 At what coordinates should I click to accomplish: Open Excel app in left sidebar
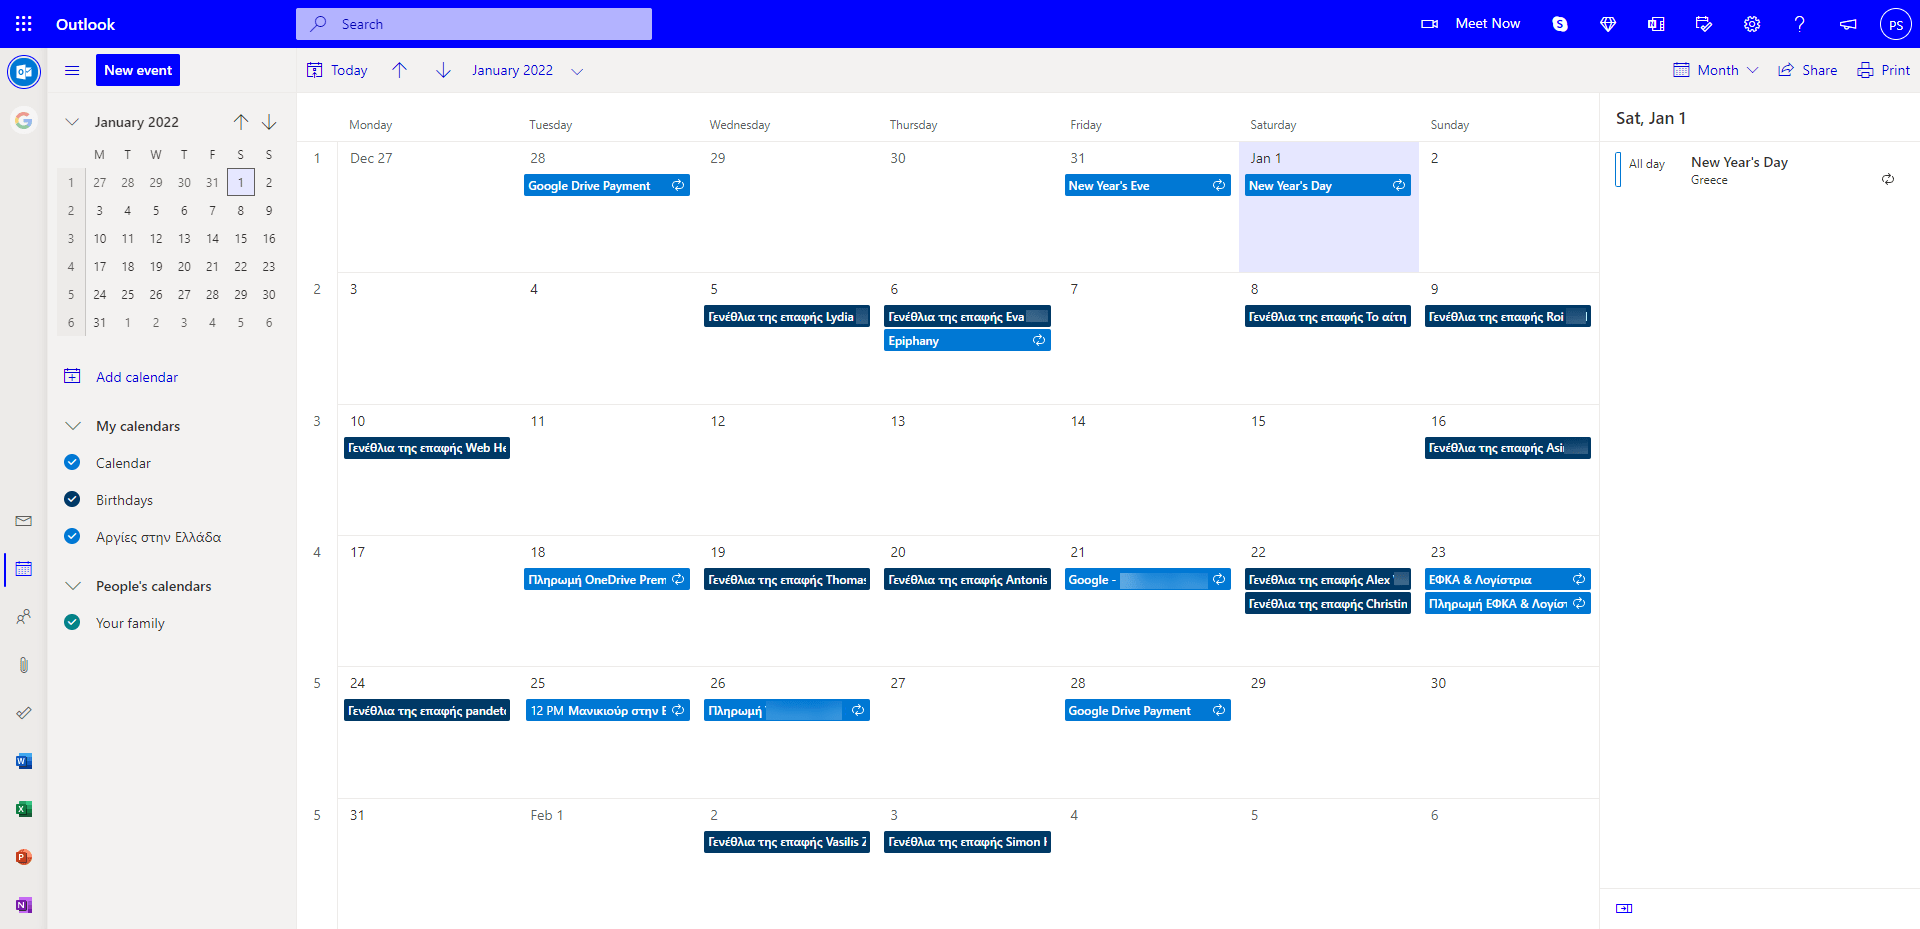(x=24, y=809)
